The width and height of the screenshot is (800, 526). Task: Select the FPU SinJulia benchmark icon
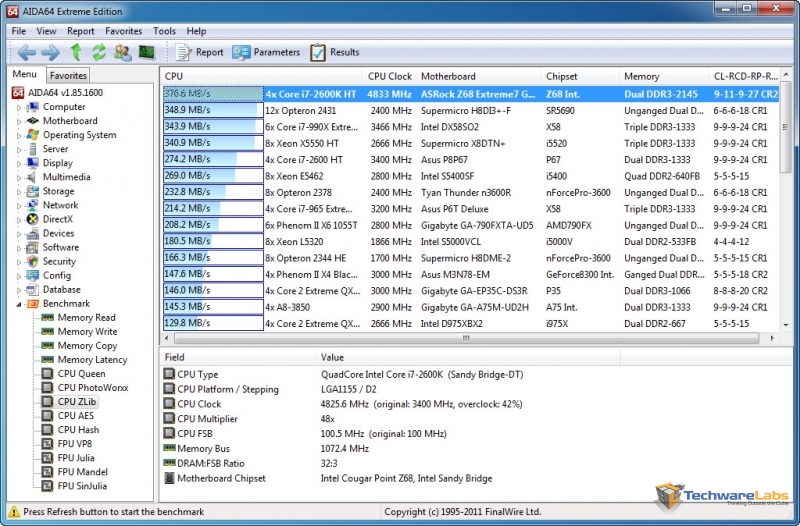click(47, 486)
